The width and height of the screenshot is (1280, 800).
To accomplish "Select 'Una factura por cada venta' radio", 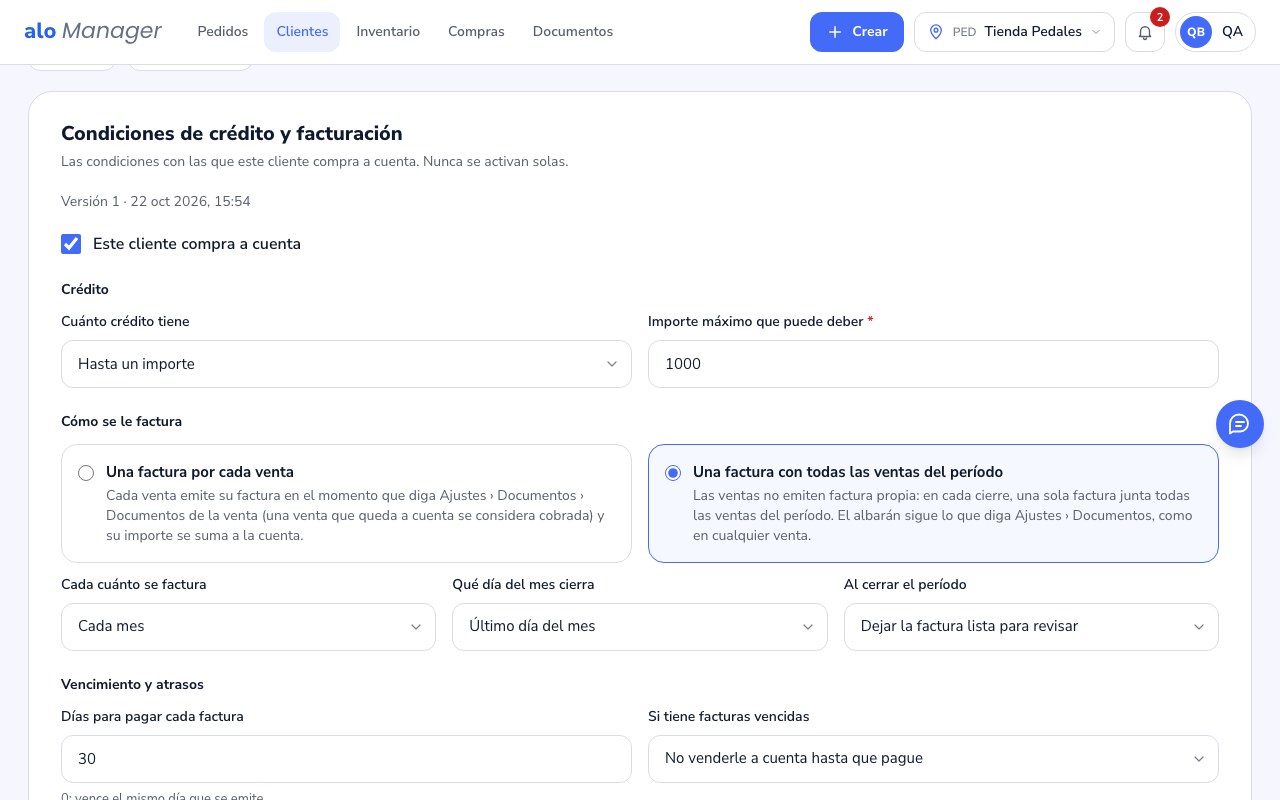I will tap(86, 473).
